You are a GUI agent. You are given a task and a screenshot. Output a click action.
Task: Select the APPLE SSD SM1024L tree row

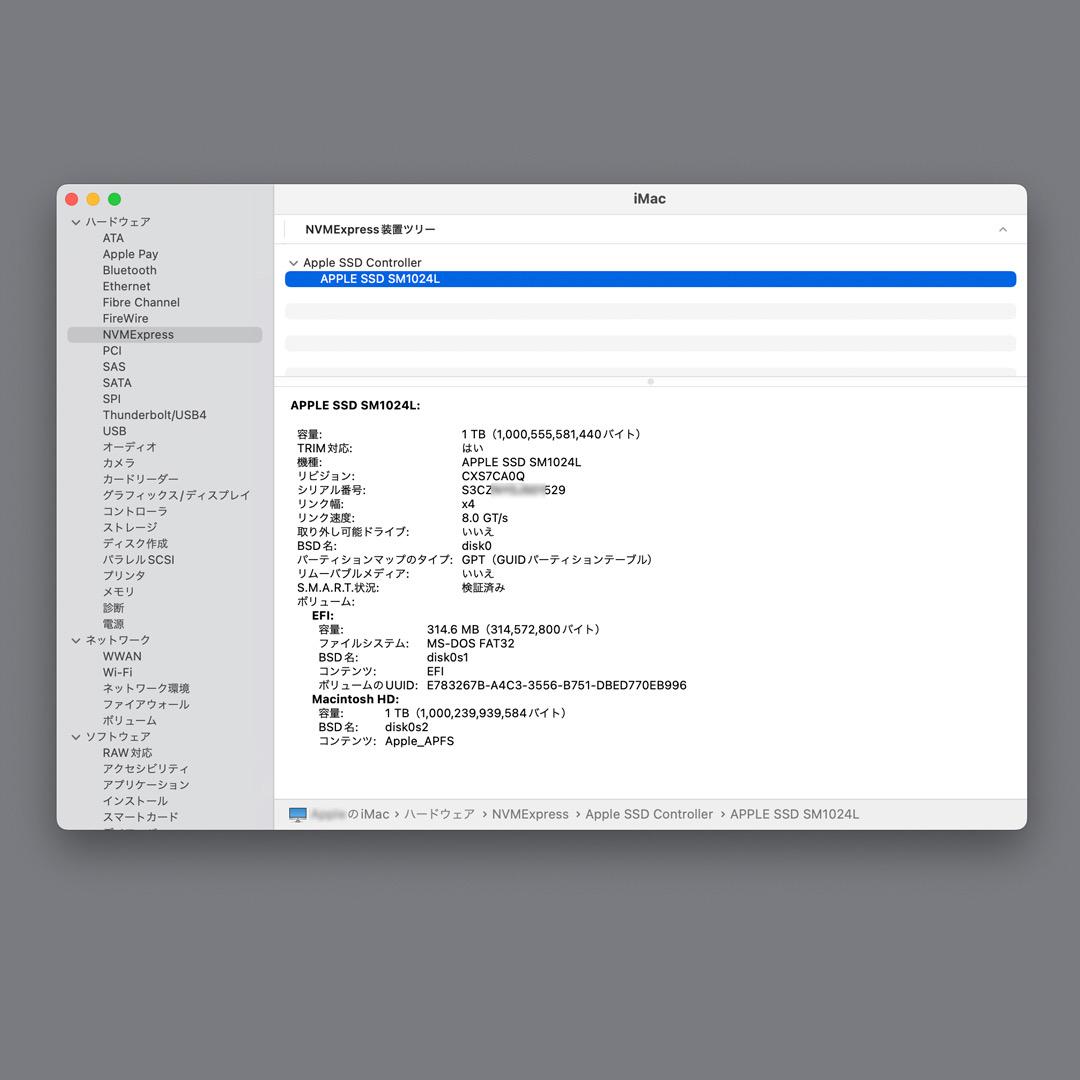coord(650,279)
